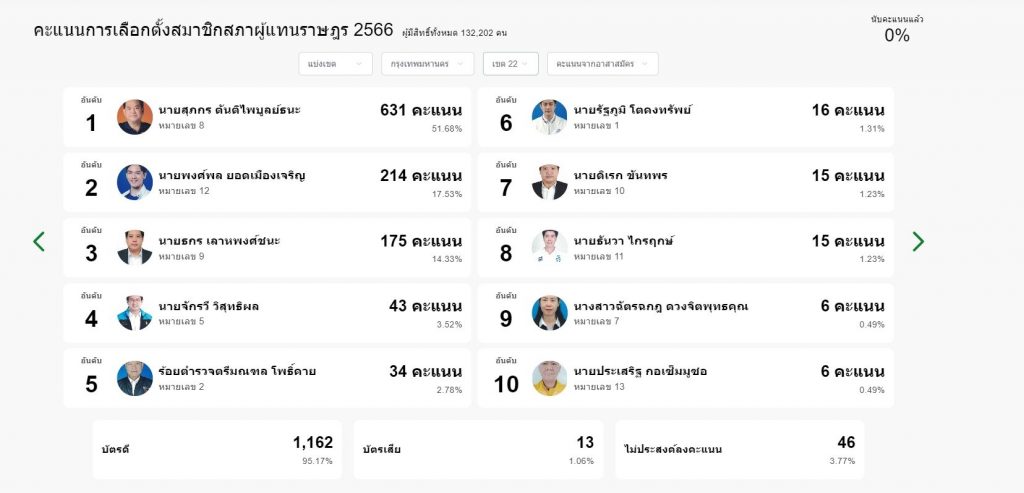Click the ไม่ประสงค์ลงคะแนน 46 summary box
The width and height of the screenshot is (1024, 493).
point(739,449)
